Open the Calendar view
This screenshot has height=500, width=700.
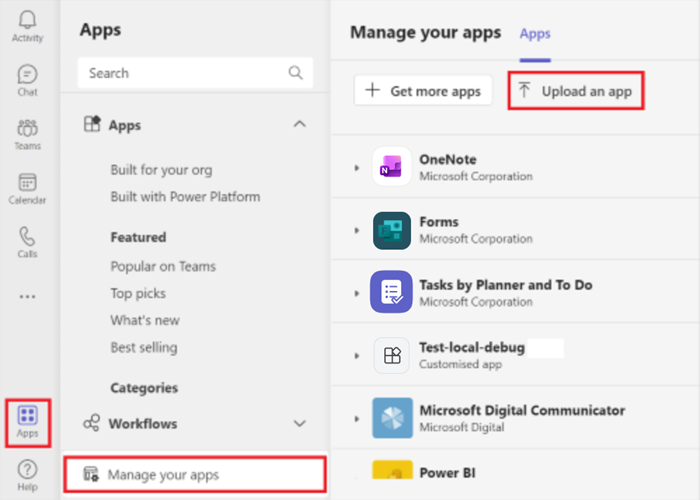coord(27,188)
